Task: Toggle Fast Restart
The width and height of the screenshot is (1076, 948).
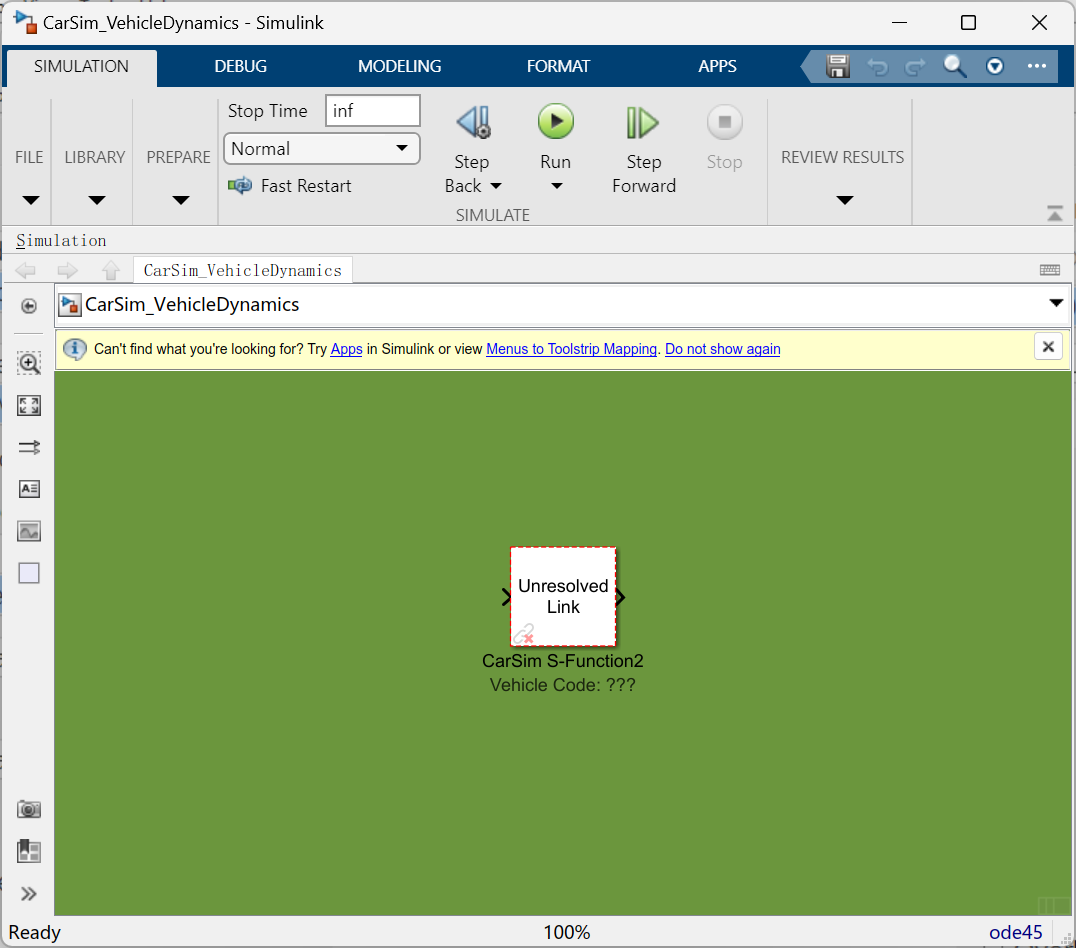Action: click(290, 186)
